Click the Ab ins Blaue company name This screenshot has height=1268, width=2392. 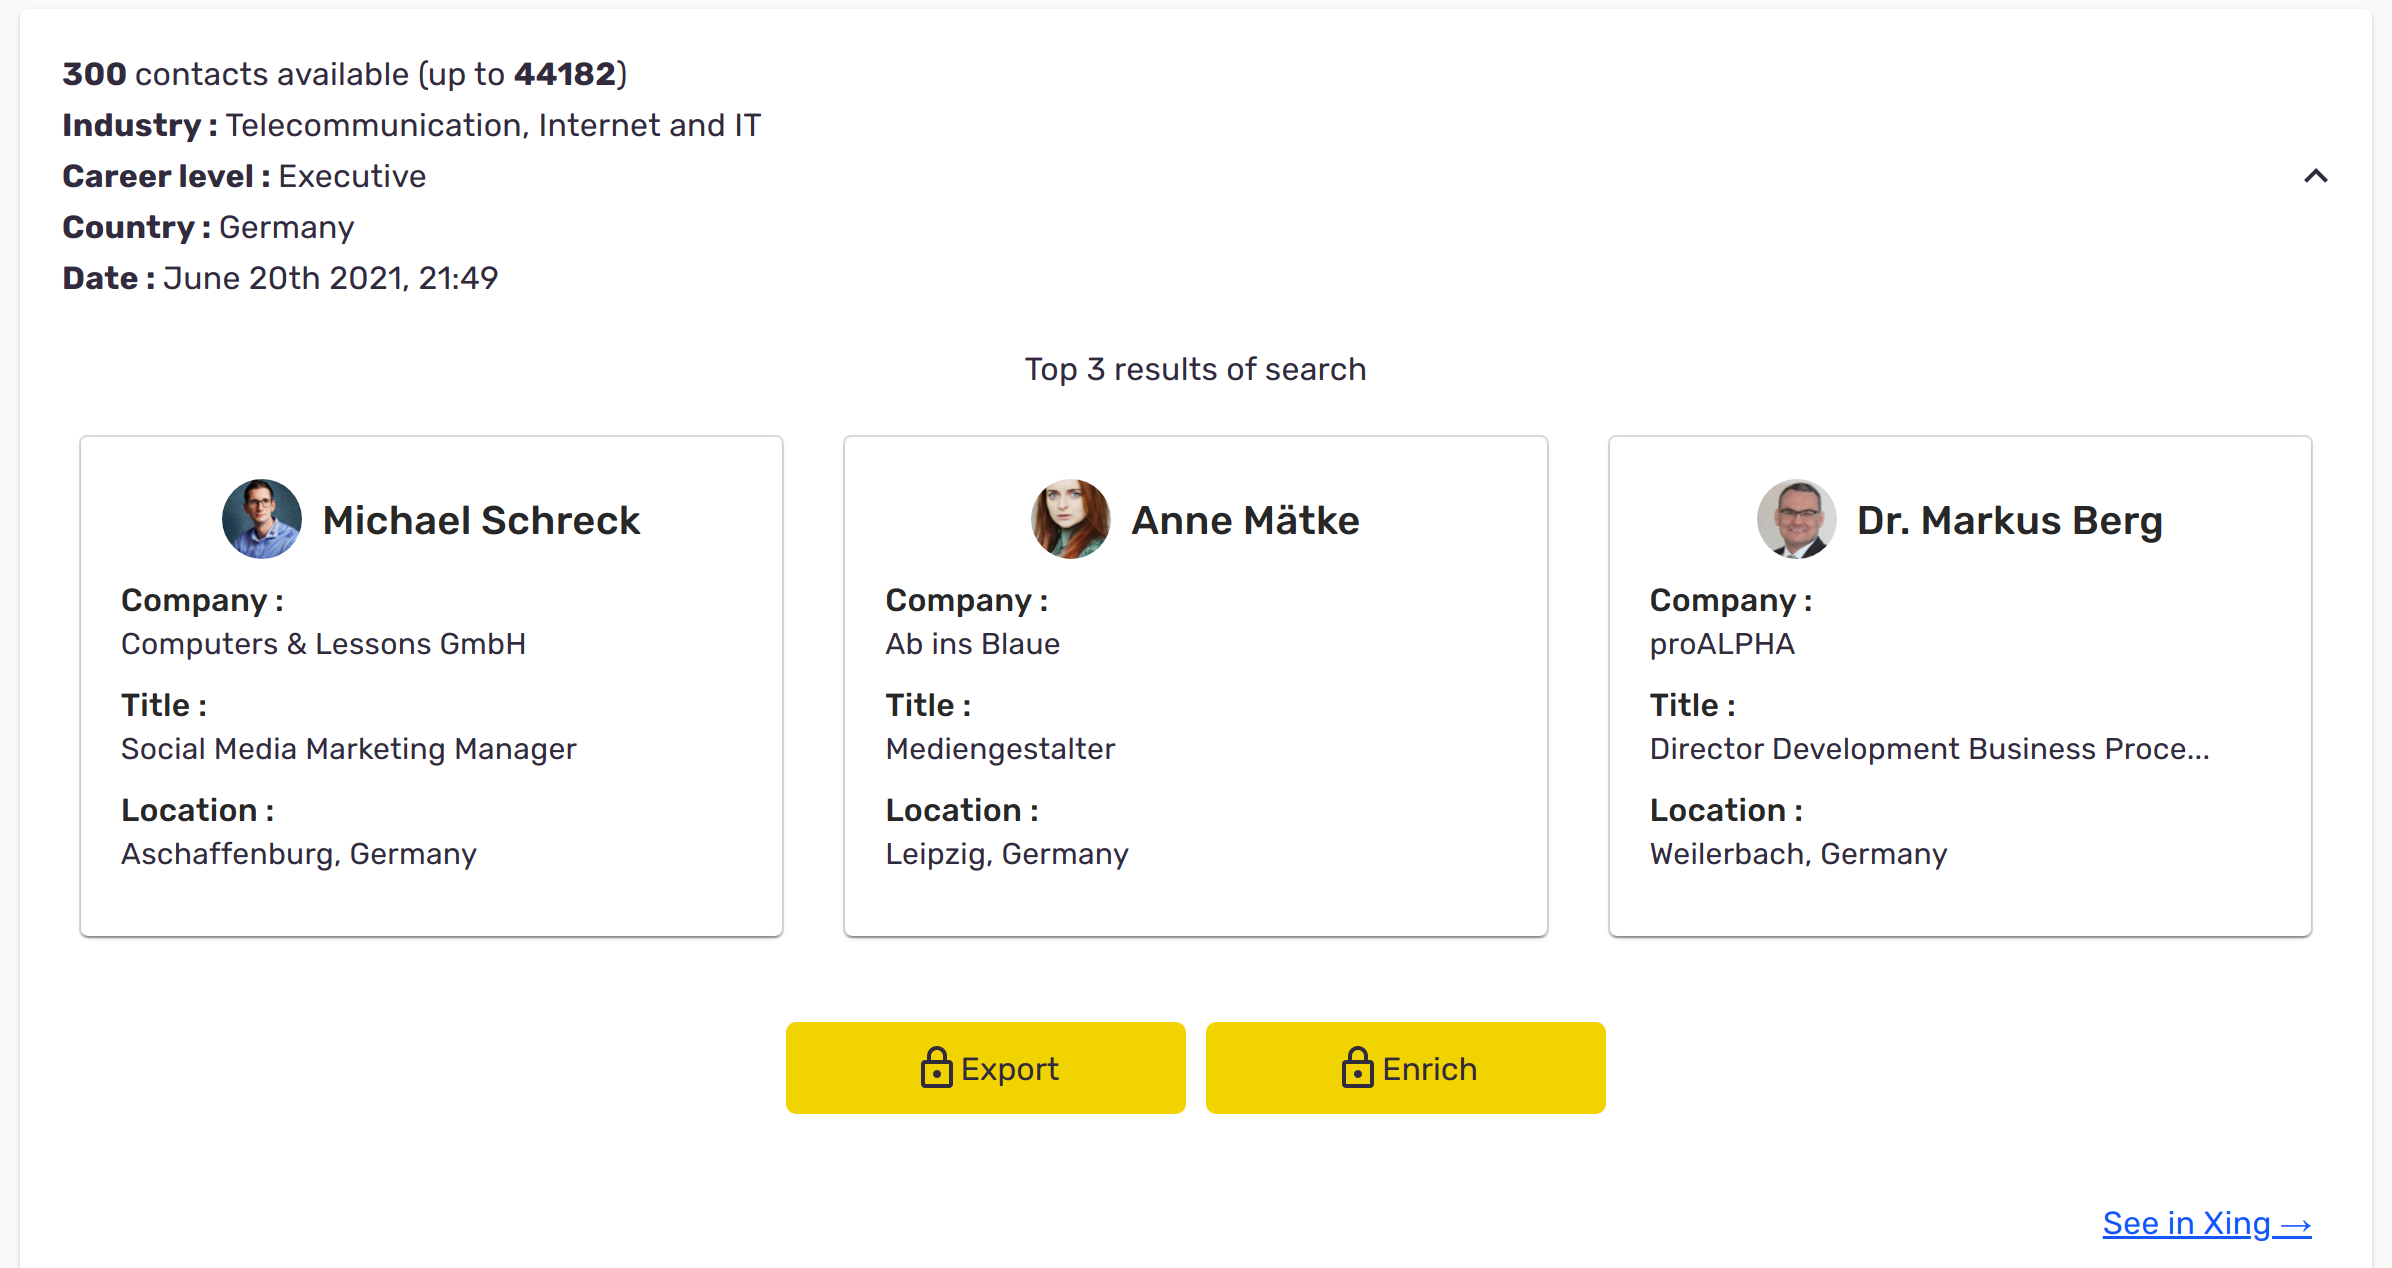(x=972, y=644)
